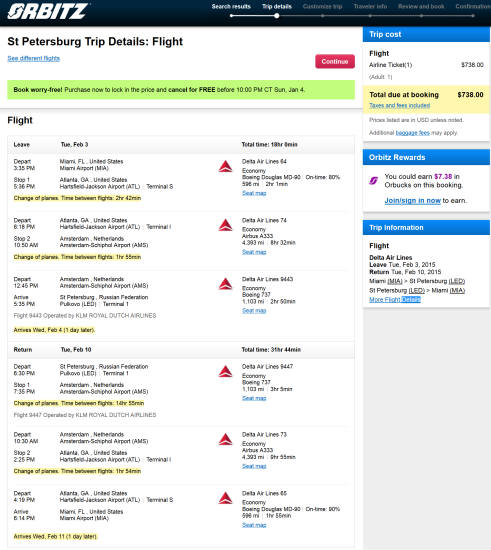491x550 pixels.
Task: Go to the Search results step
Action: 231,6
